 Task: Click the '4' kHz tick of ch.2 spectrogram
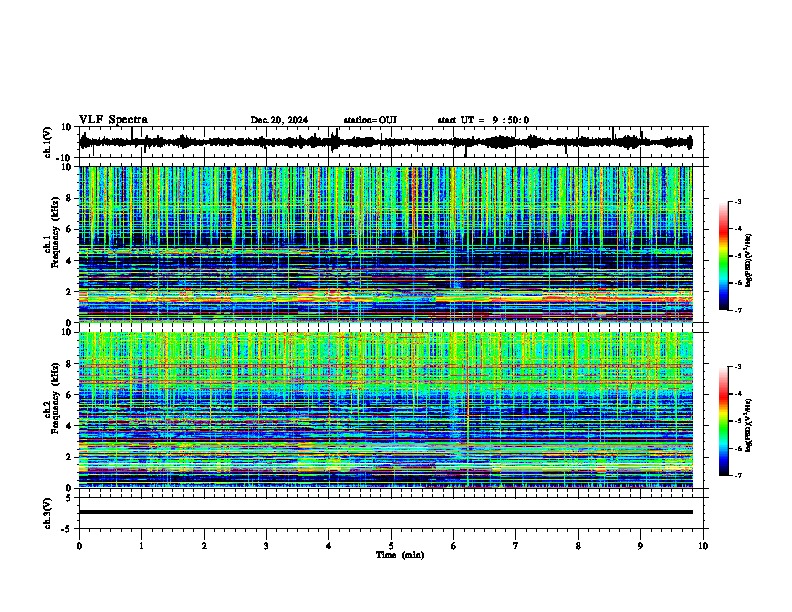click(x=70, y=426)
